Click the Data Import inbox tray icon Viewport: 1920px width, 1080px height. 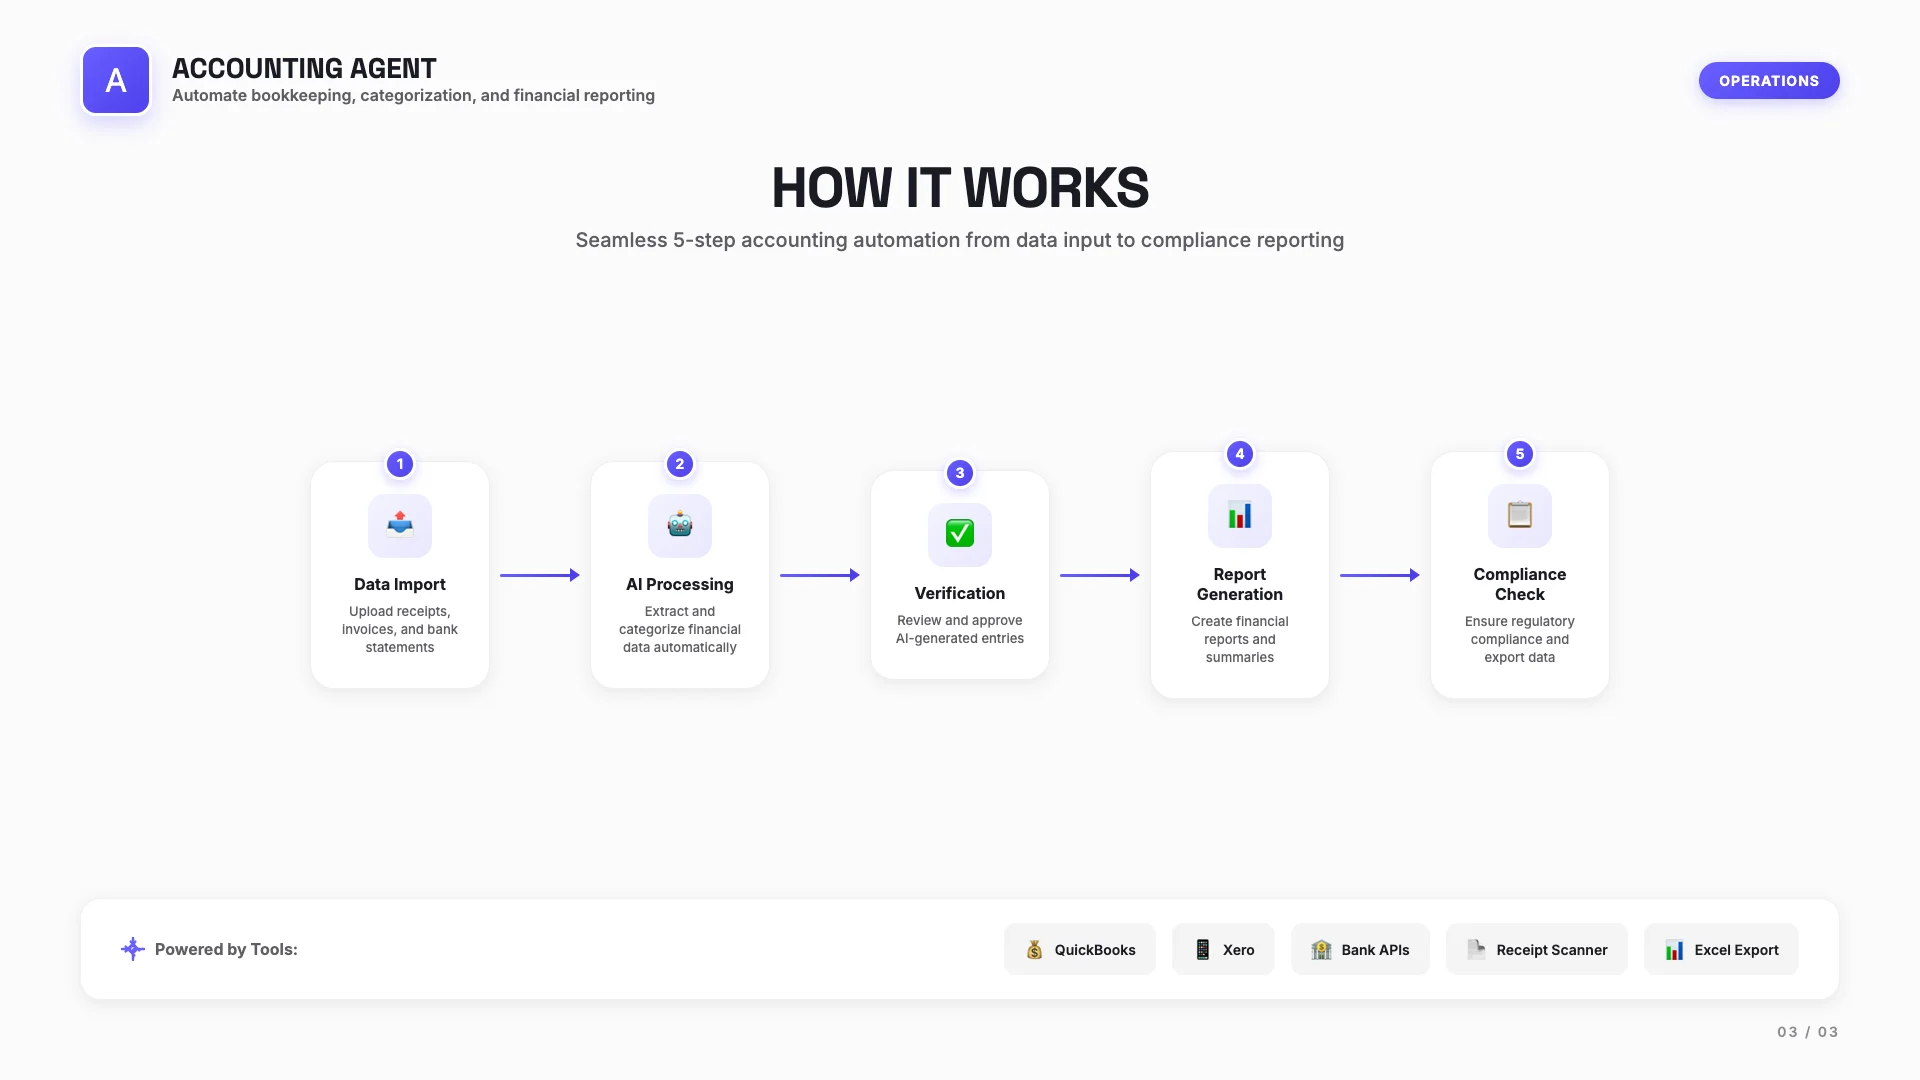point(400,525)
